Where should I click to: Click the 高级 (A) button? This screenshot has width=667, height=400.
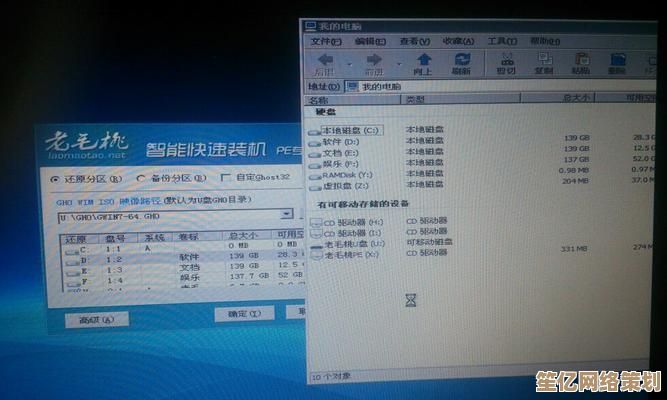[97, 320]
